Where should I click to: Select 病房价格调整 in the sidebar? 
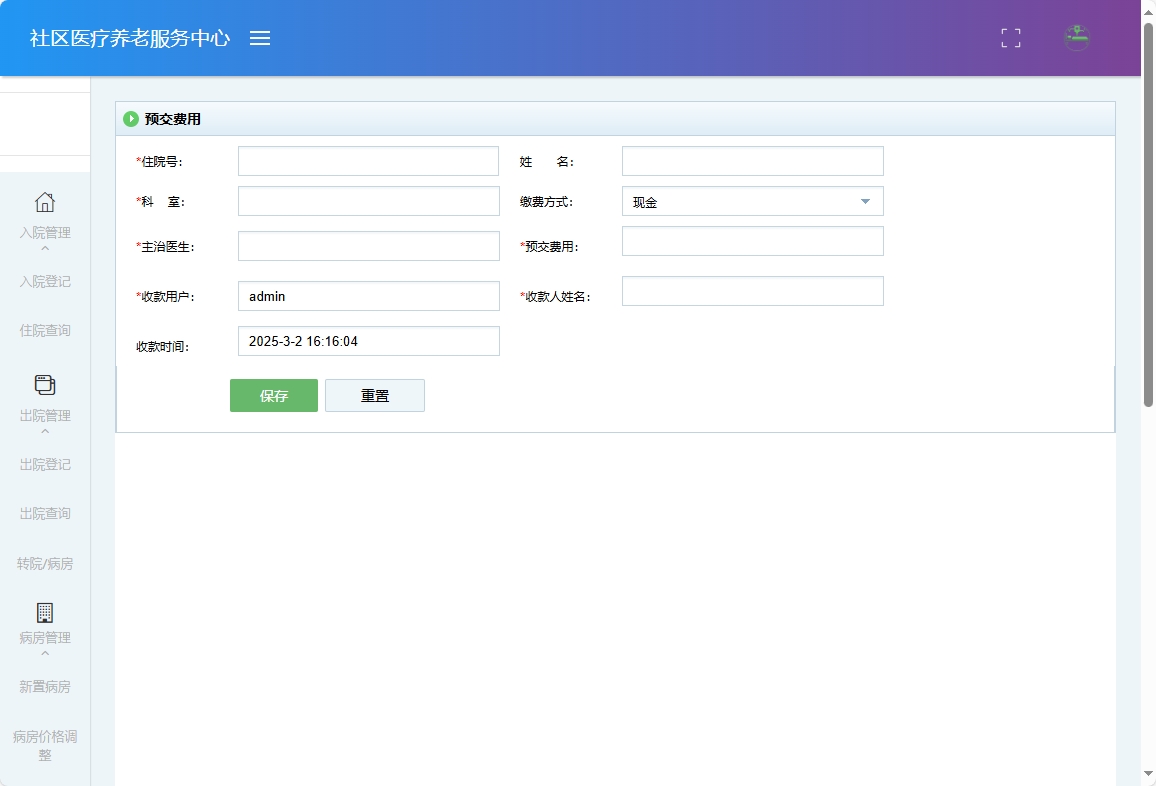(45, 745)
